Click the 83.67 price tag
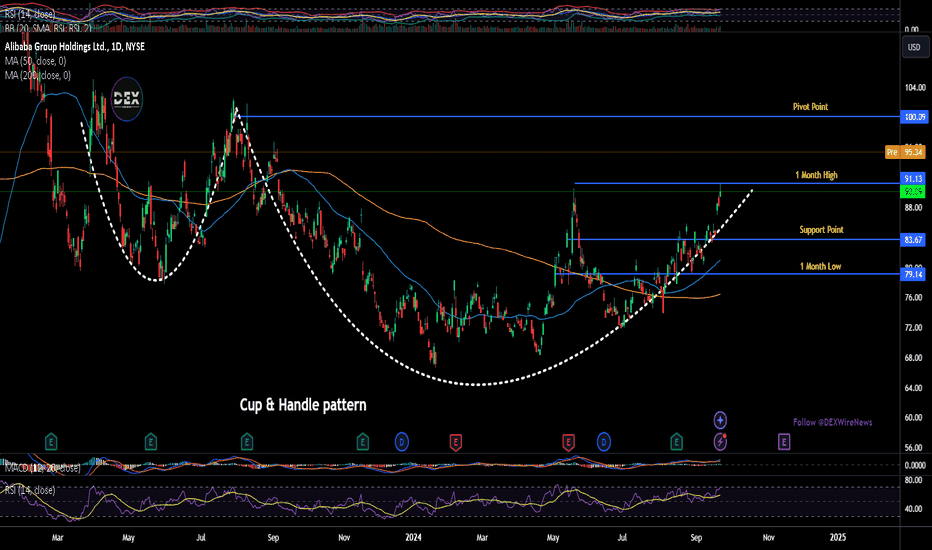This screenshot has height=550, width=932. click(x=914, y=240)
